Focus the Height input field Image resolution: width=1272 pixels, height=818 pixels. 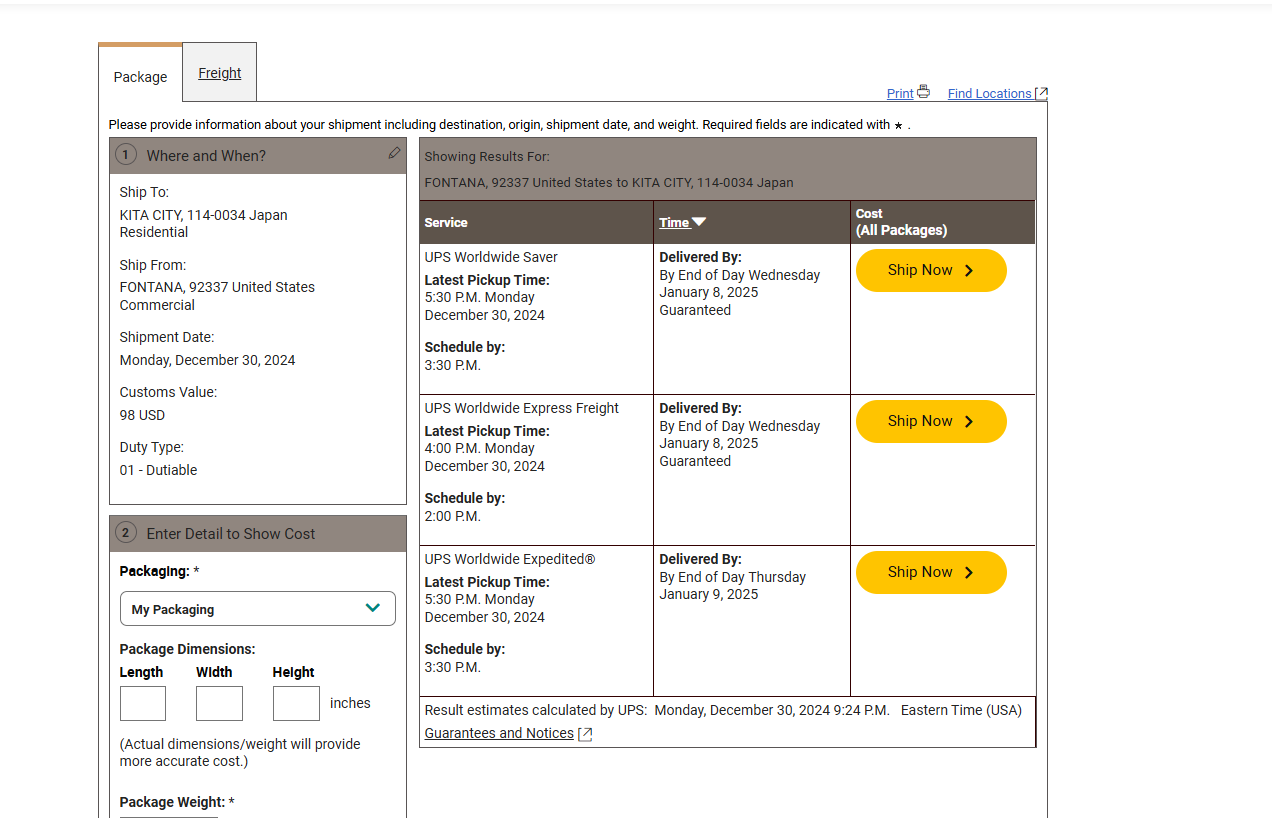coord(296,703)
